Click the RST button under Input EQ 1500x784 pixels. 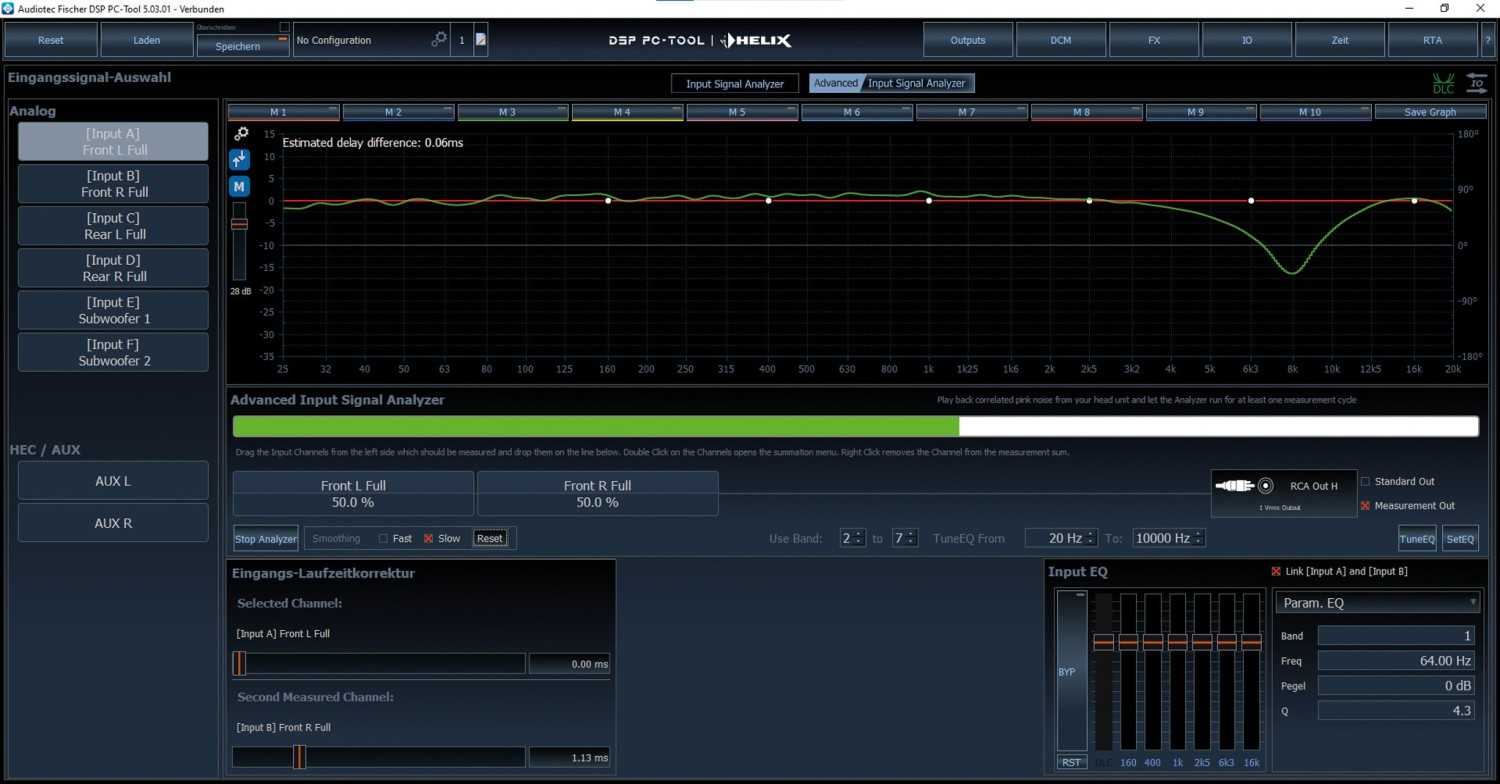pyautogui.click(x=1072, y=762)
